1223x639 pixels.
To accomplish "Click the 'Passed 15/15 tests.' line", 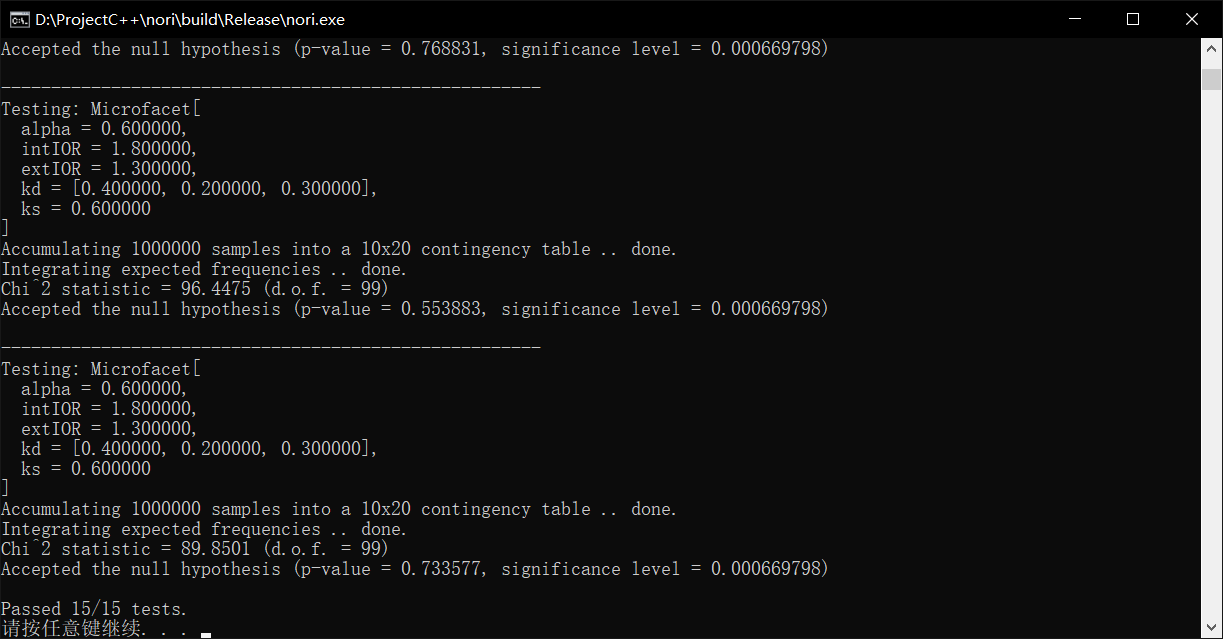I will tap(94, 609).
